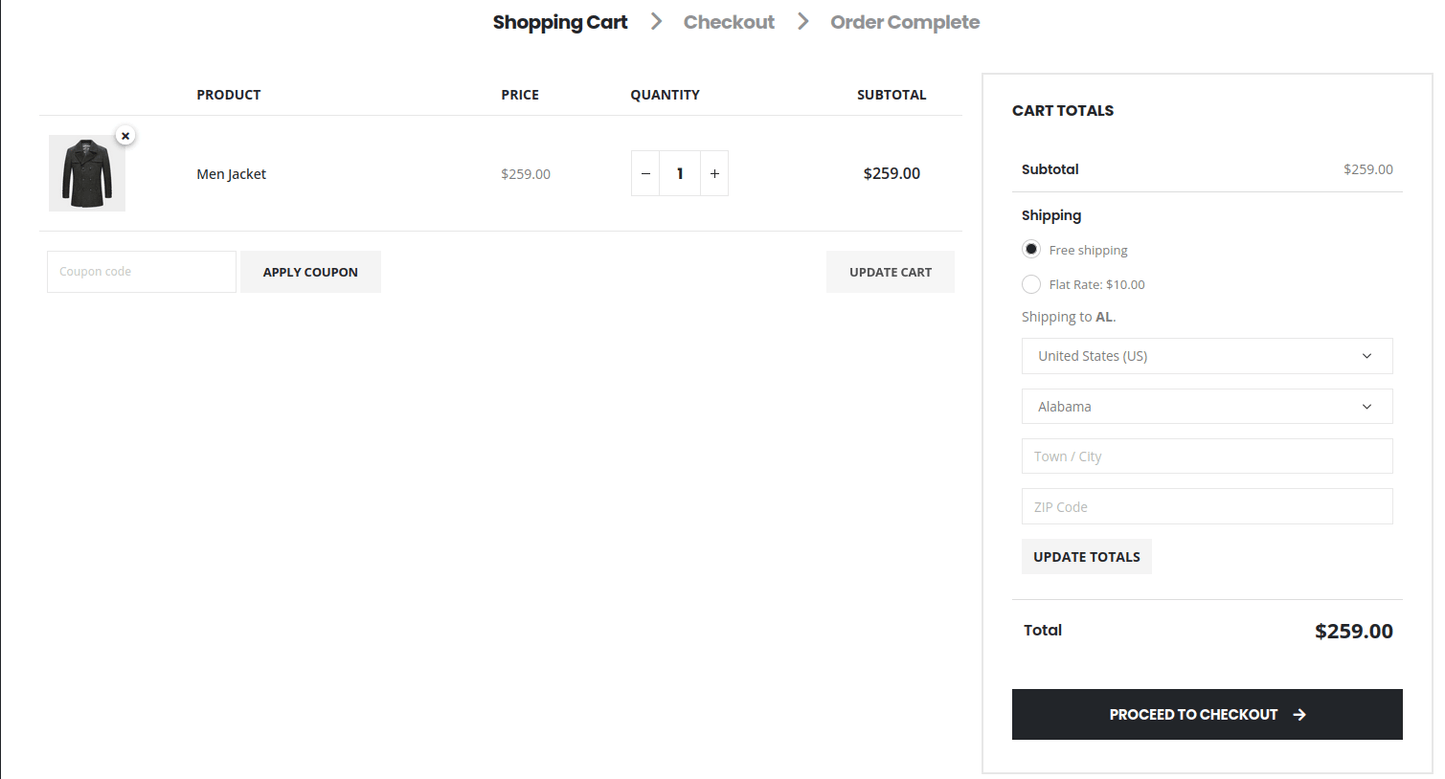Remove Men Jacket using the × icon

pyautogui.click(x=125, y=135)
